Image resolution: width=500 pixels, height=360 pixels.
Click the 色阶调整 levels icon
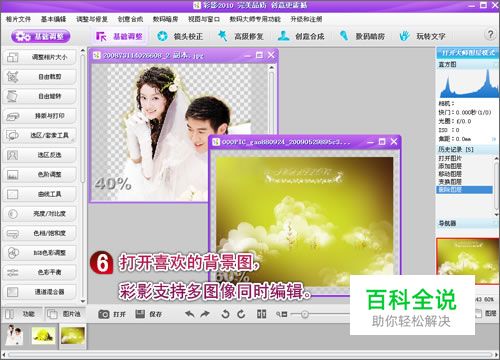pos(13,175)
